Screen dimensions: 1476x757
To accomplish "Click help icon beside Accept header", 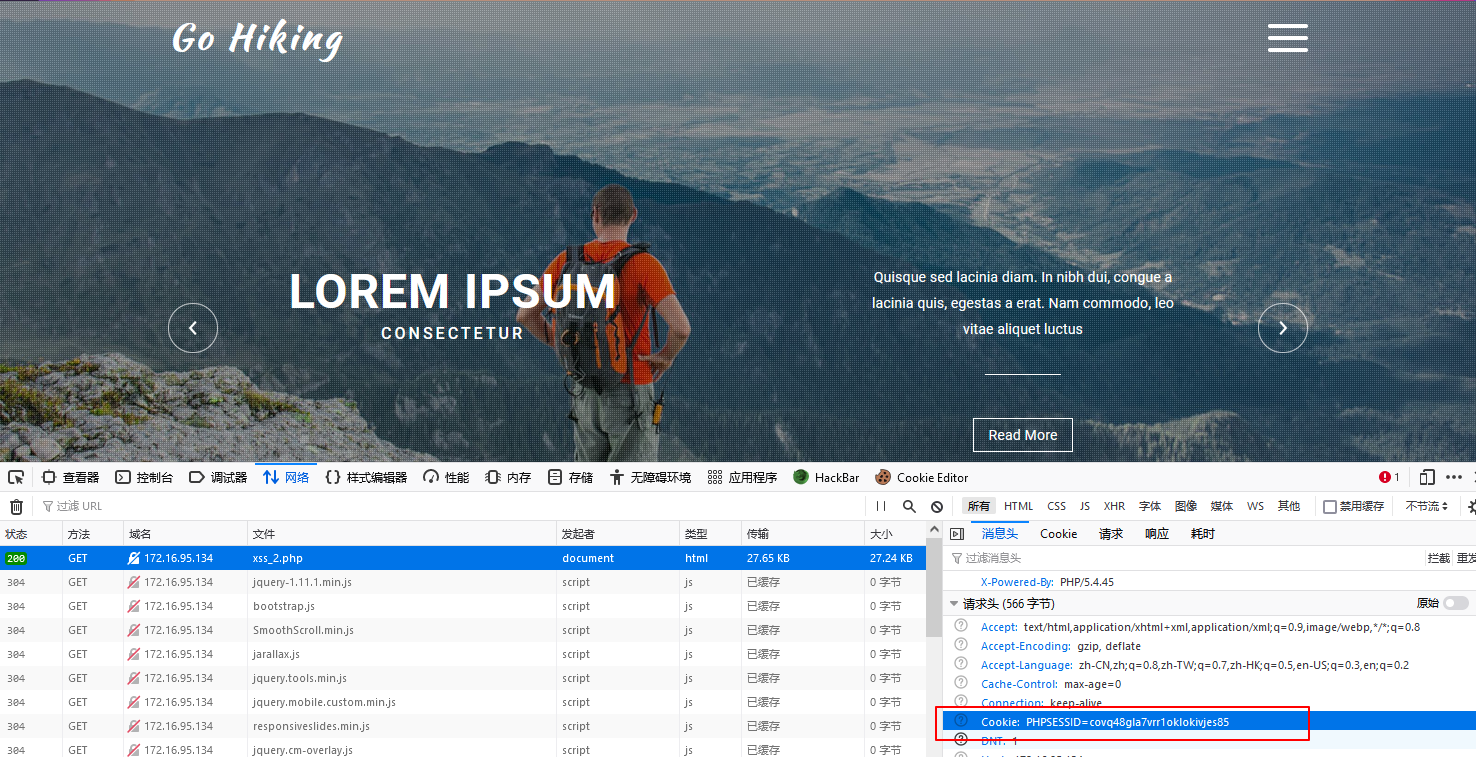I will click(x=961, y=627).
